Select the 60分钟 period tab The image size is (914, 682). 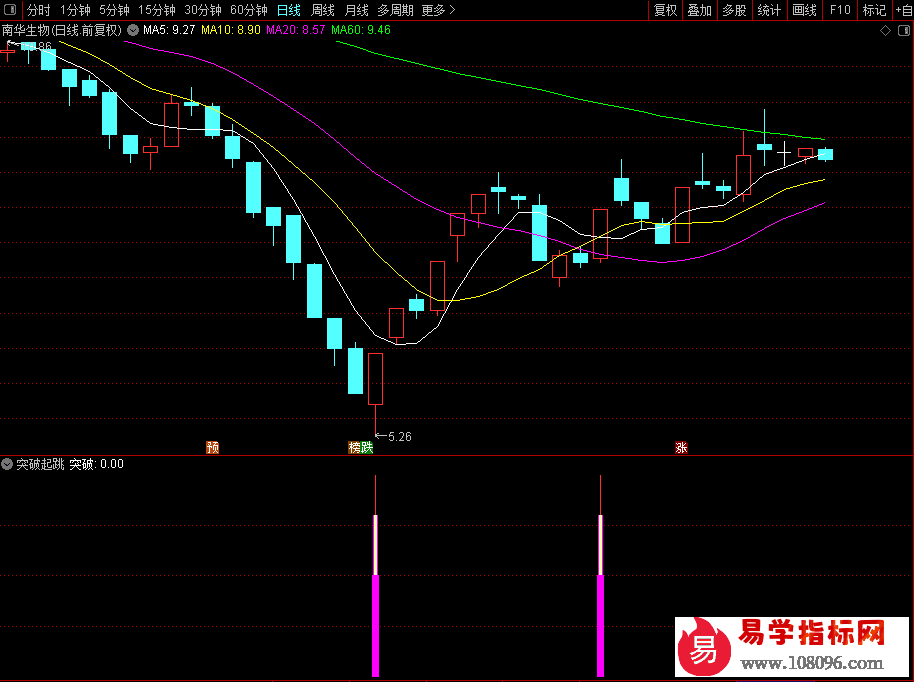click(249, 10)
